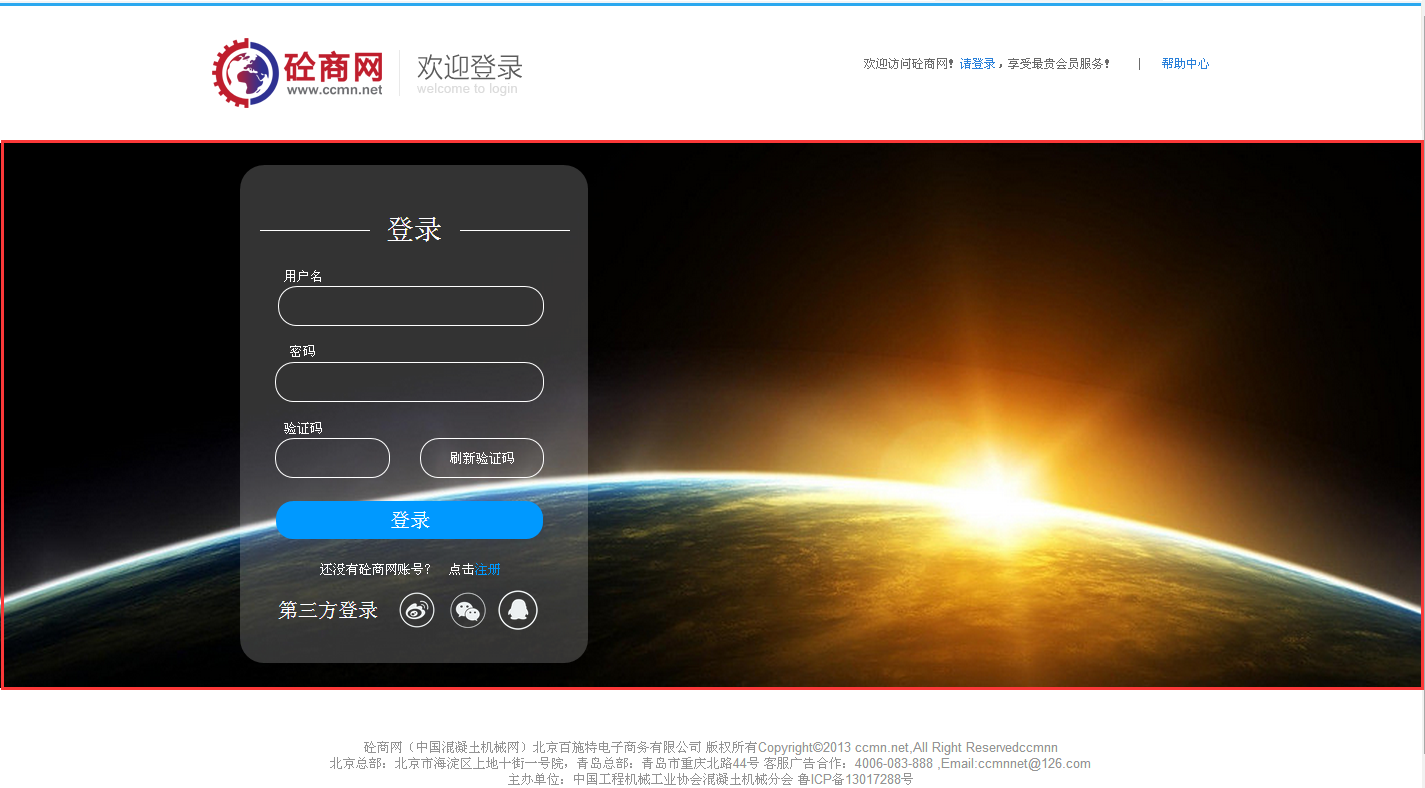
Task: Submit with the blue 登录 button
Action: point(409,520)
